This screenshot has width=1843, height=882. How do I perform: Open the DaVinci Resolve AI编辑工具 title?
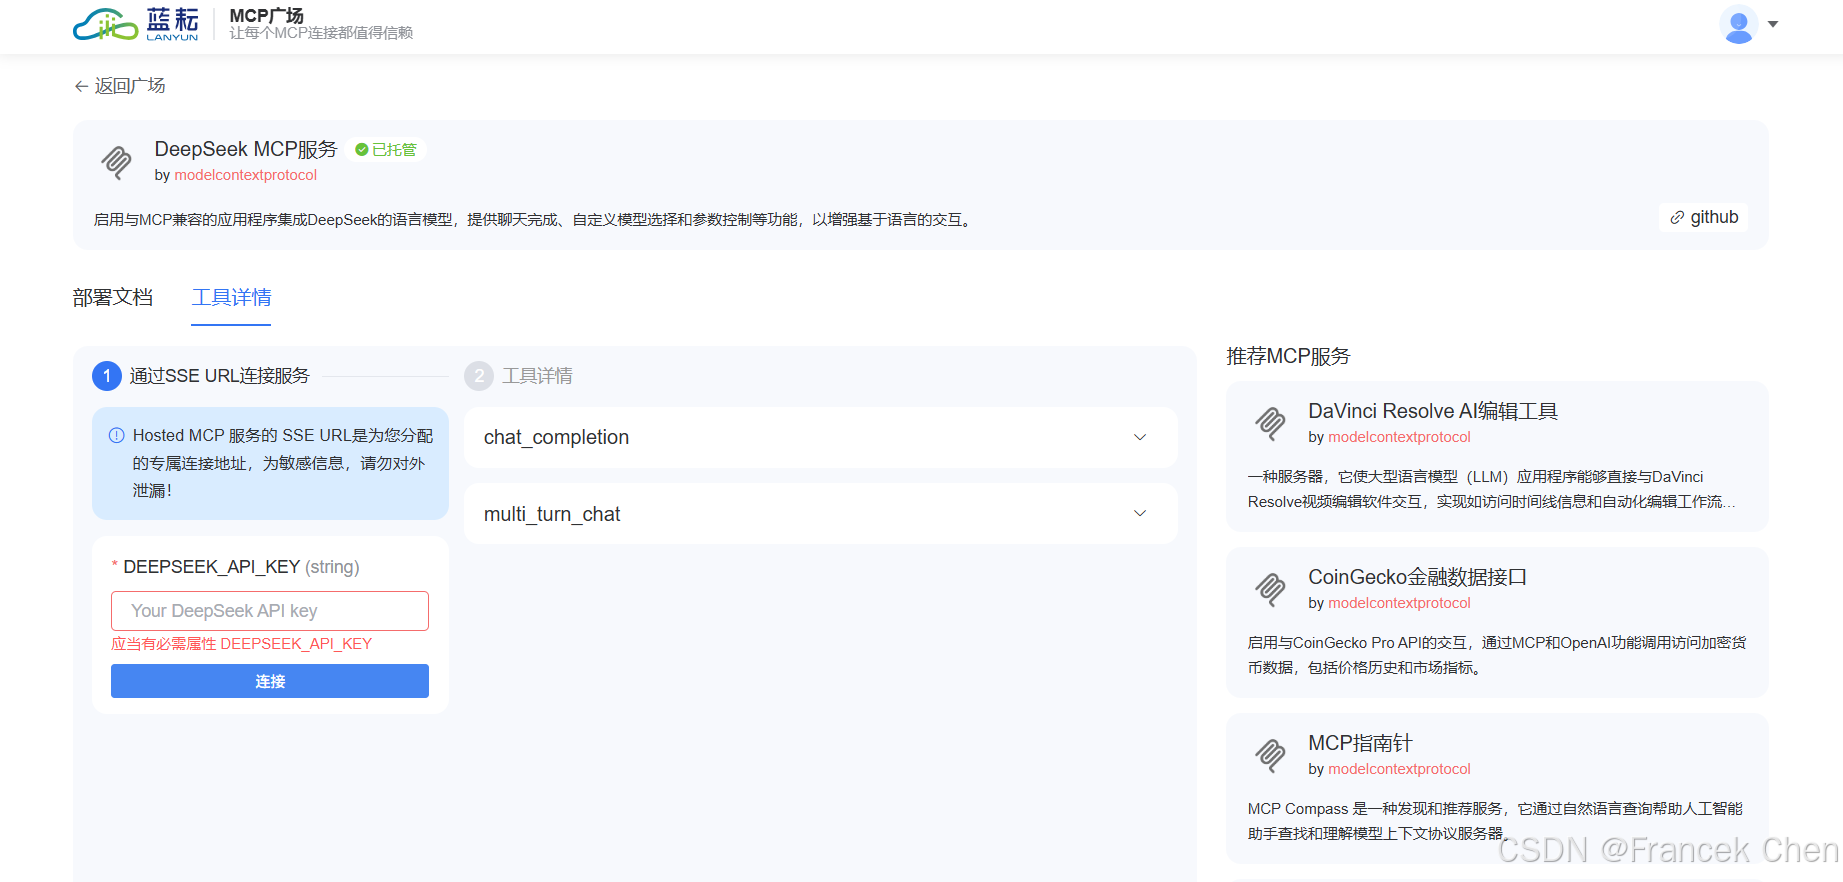tap(1433, 411)
